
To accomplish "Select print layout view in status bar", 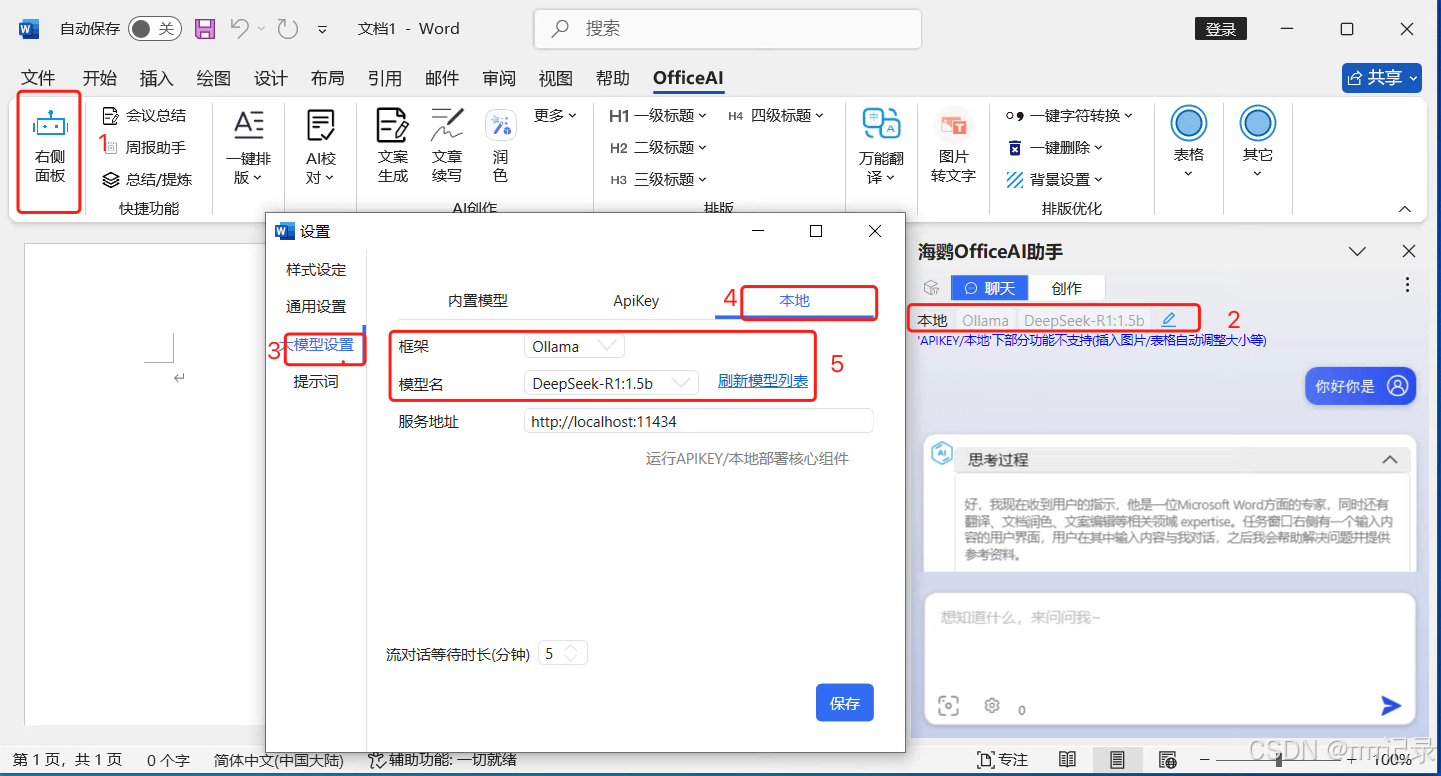I will [x=1117, y=760].
